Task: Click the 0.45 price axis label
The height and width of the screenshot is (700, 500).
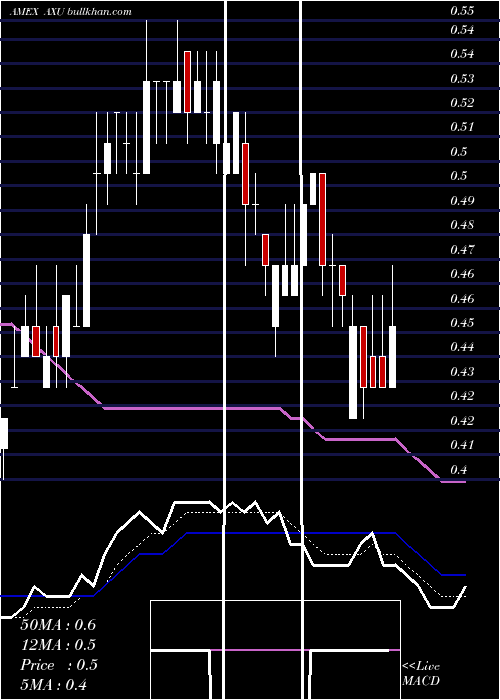Action: pos(462,322)
